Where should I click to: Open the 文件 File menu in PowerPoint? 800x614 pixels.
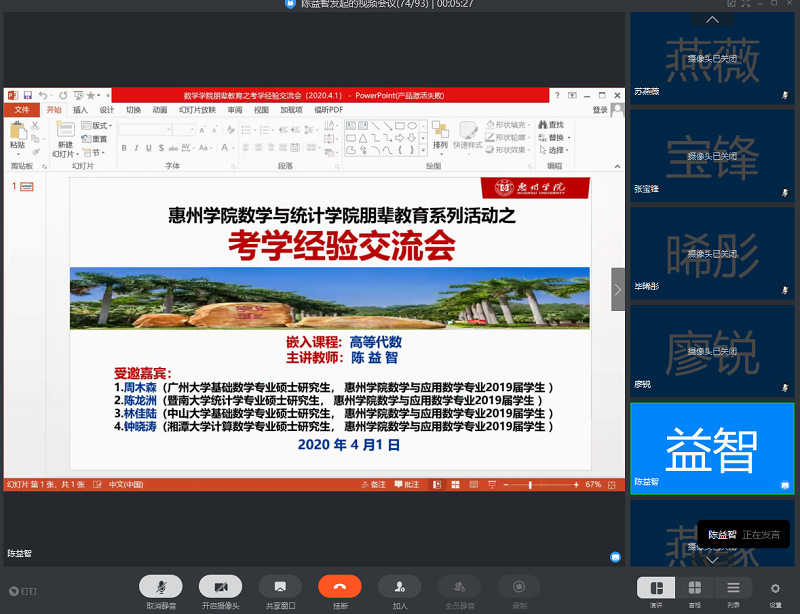click(x=21, y=110)
